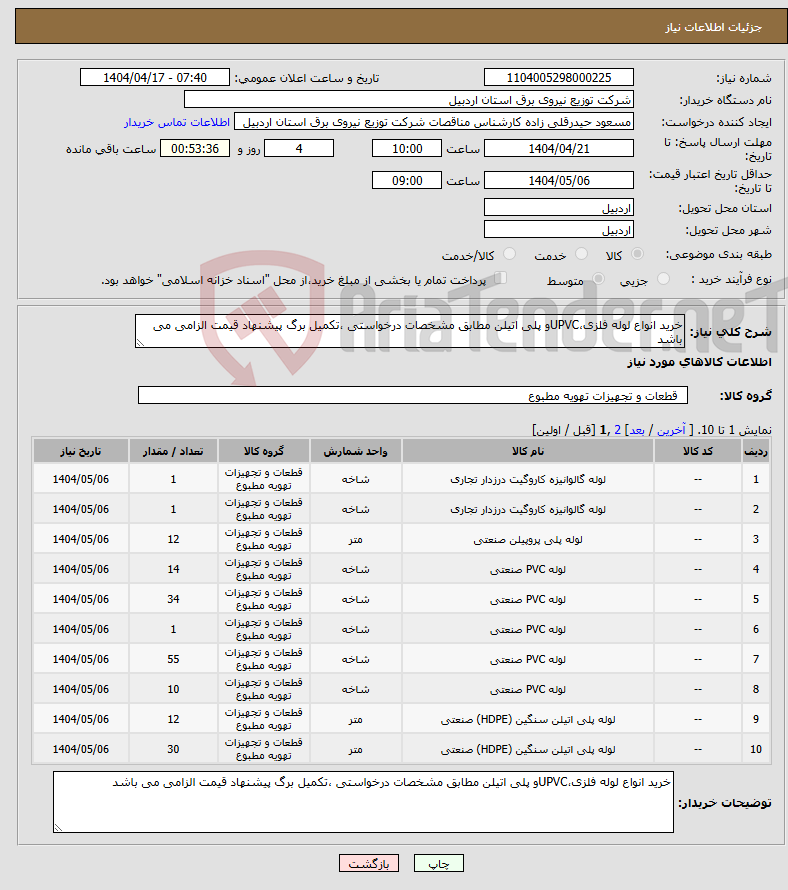This screenshot has height=890, width=788.
Task: Select the جزیی purchase type radio
Action: pyautogui.click(x=663, y=279)
